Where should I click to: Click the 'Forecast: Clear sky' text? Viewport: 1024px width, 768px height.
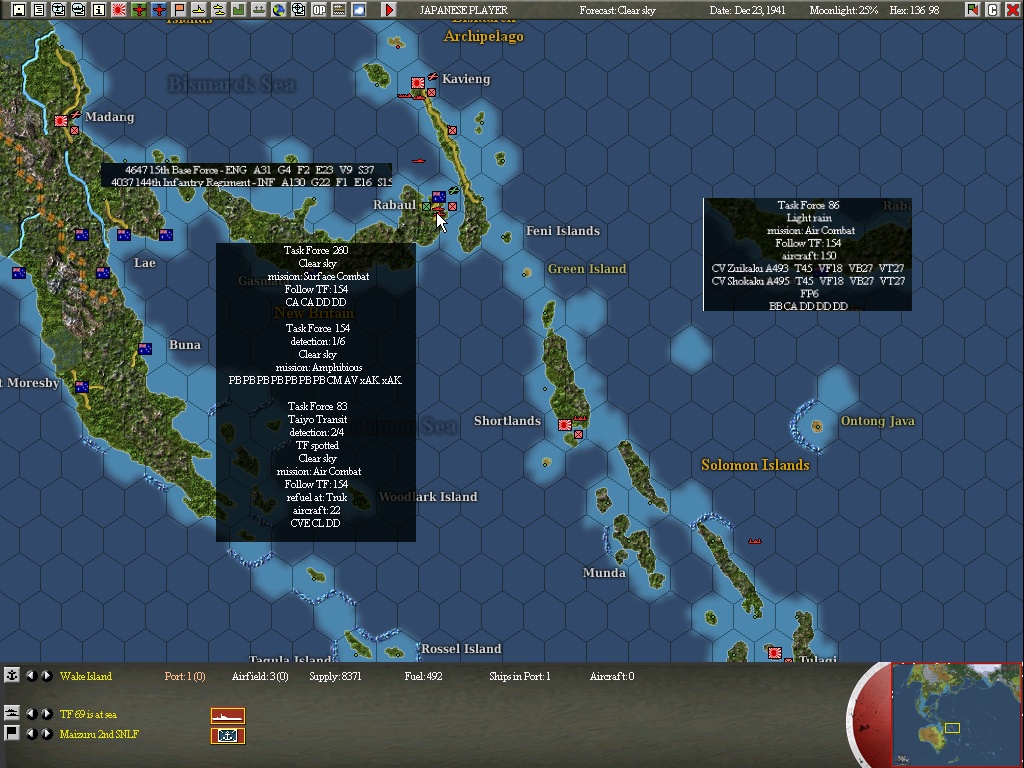(x=618, y=10)
